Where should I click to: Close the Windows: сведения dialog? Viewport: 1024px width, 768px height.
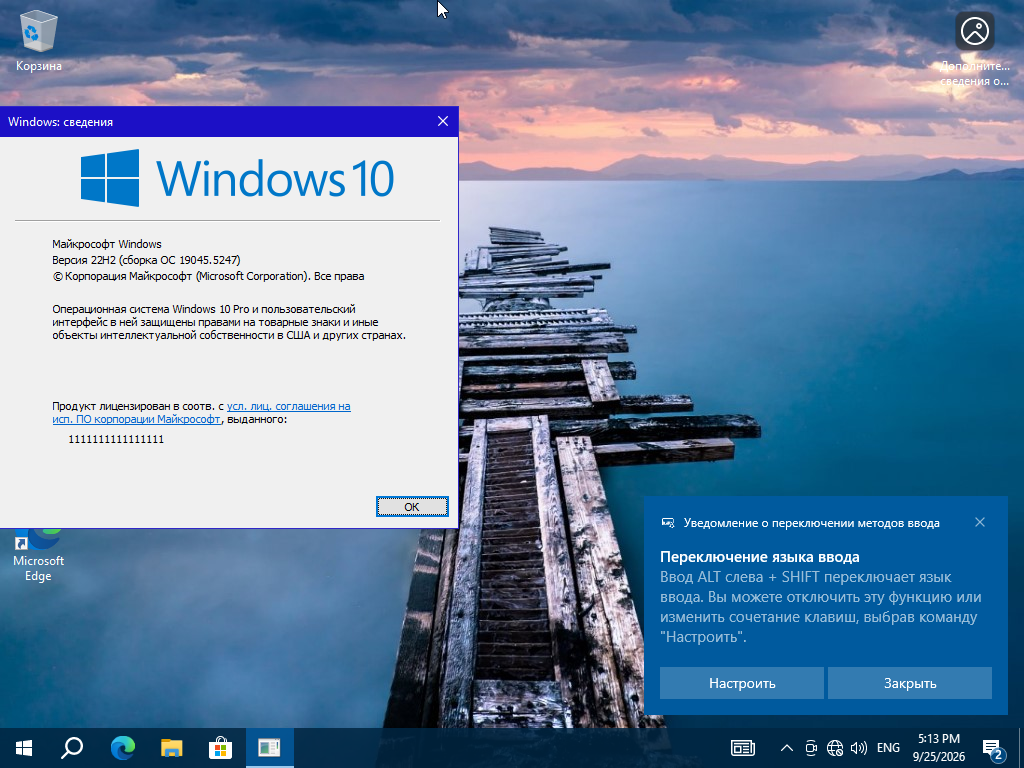[x=443, y=121]
